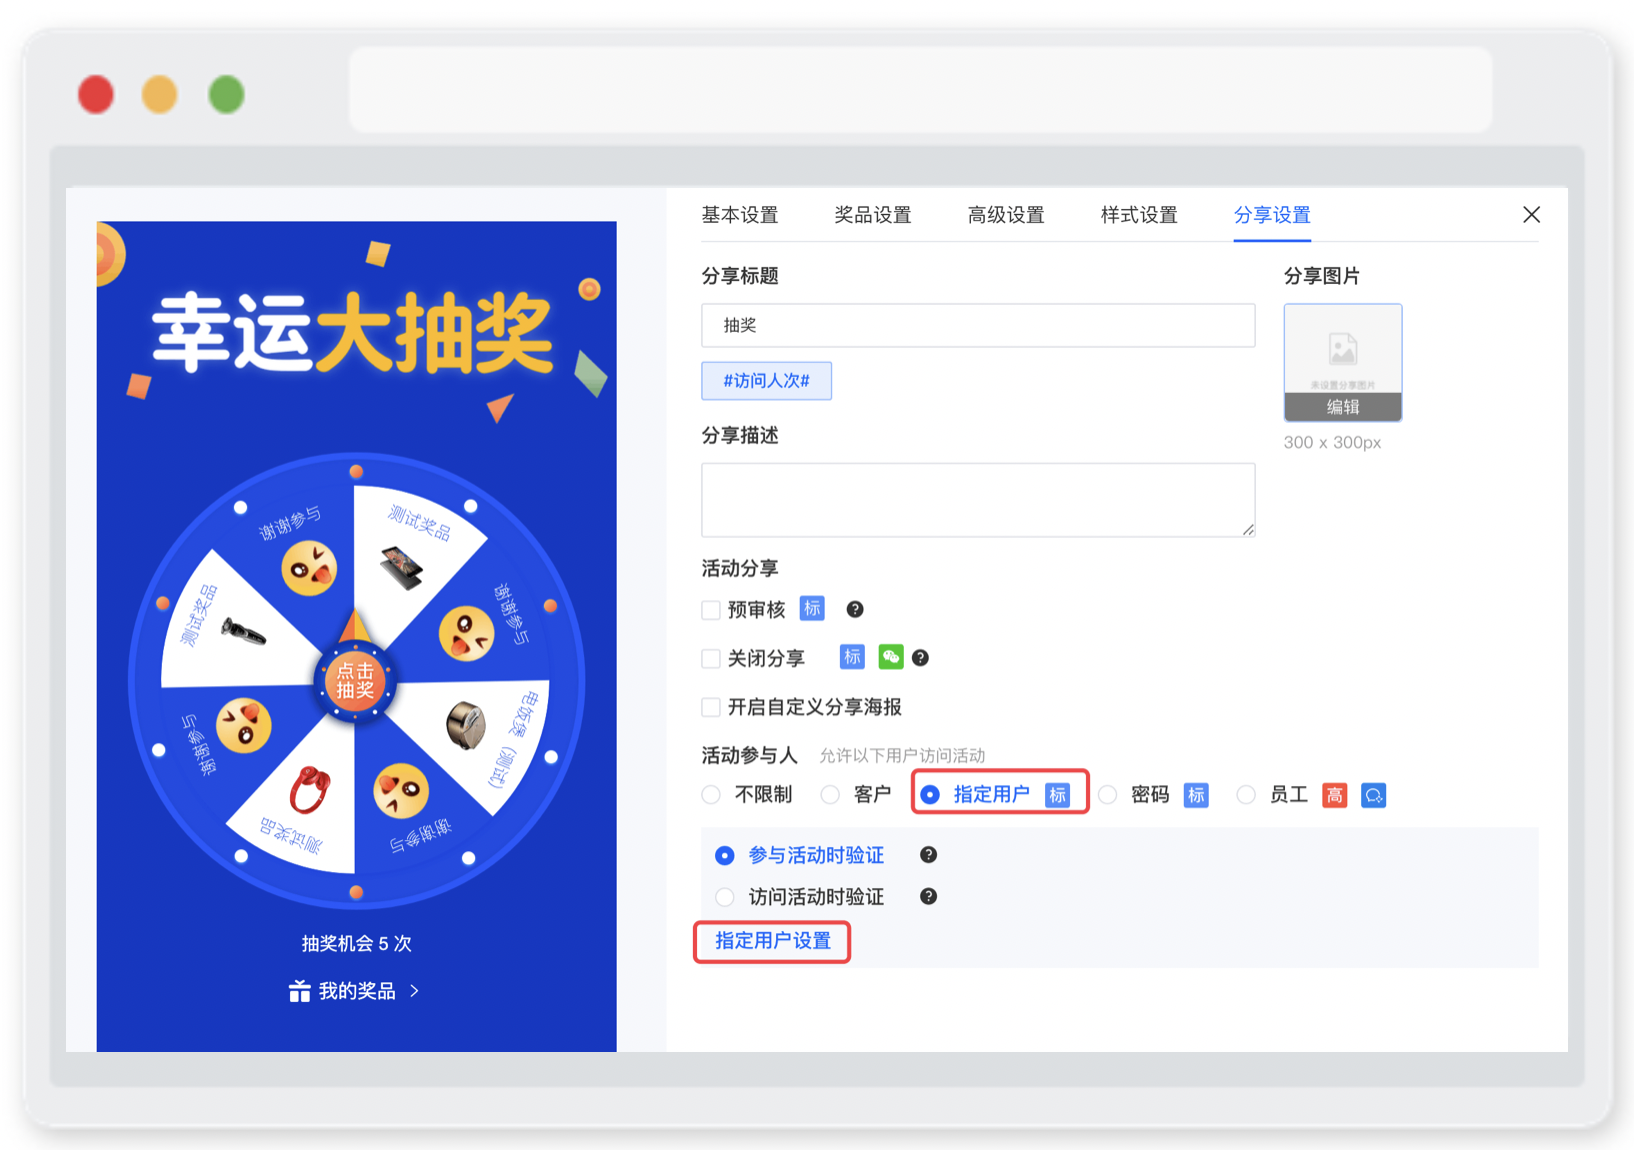Click help icon beside 访问活动时验证
The height and width of the screenshot is (1150, 1634).
(x=928, y=896)
